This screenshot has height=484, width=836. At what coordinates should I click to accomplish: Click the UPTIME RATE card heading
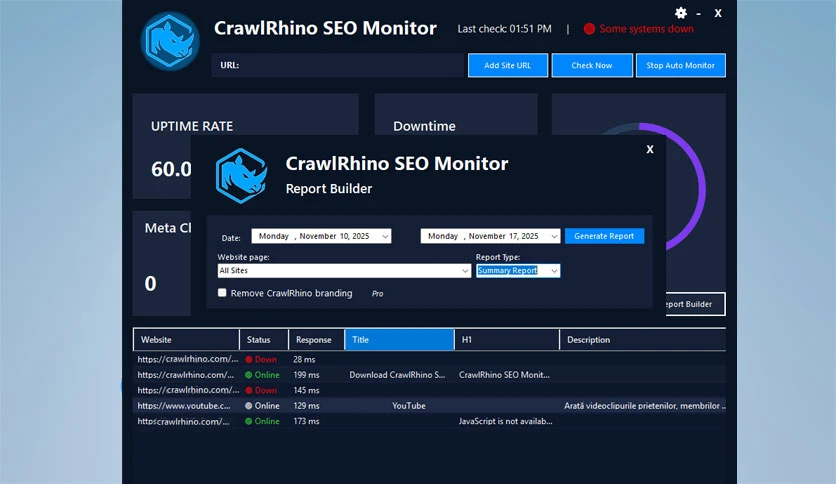[192, 126]
